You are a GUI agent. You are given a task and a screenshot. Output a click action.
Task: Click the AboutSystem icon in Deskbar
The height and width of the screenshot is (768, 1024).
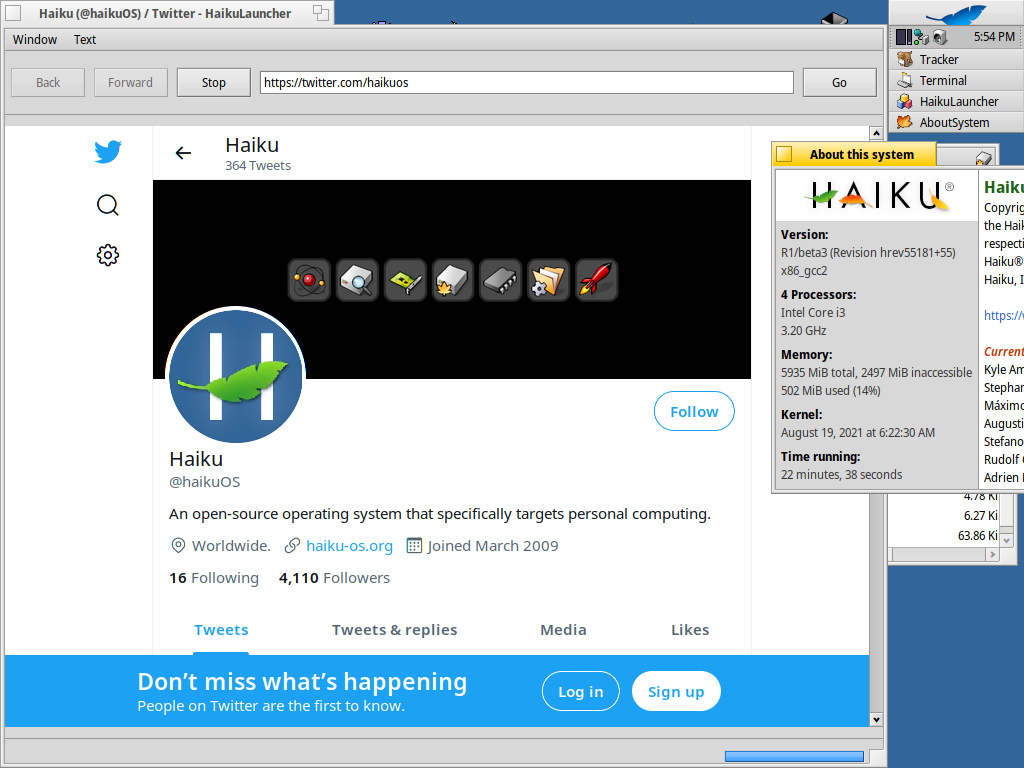904,122
